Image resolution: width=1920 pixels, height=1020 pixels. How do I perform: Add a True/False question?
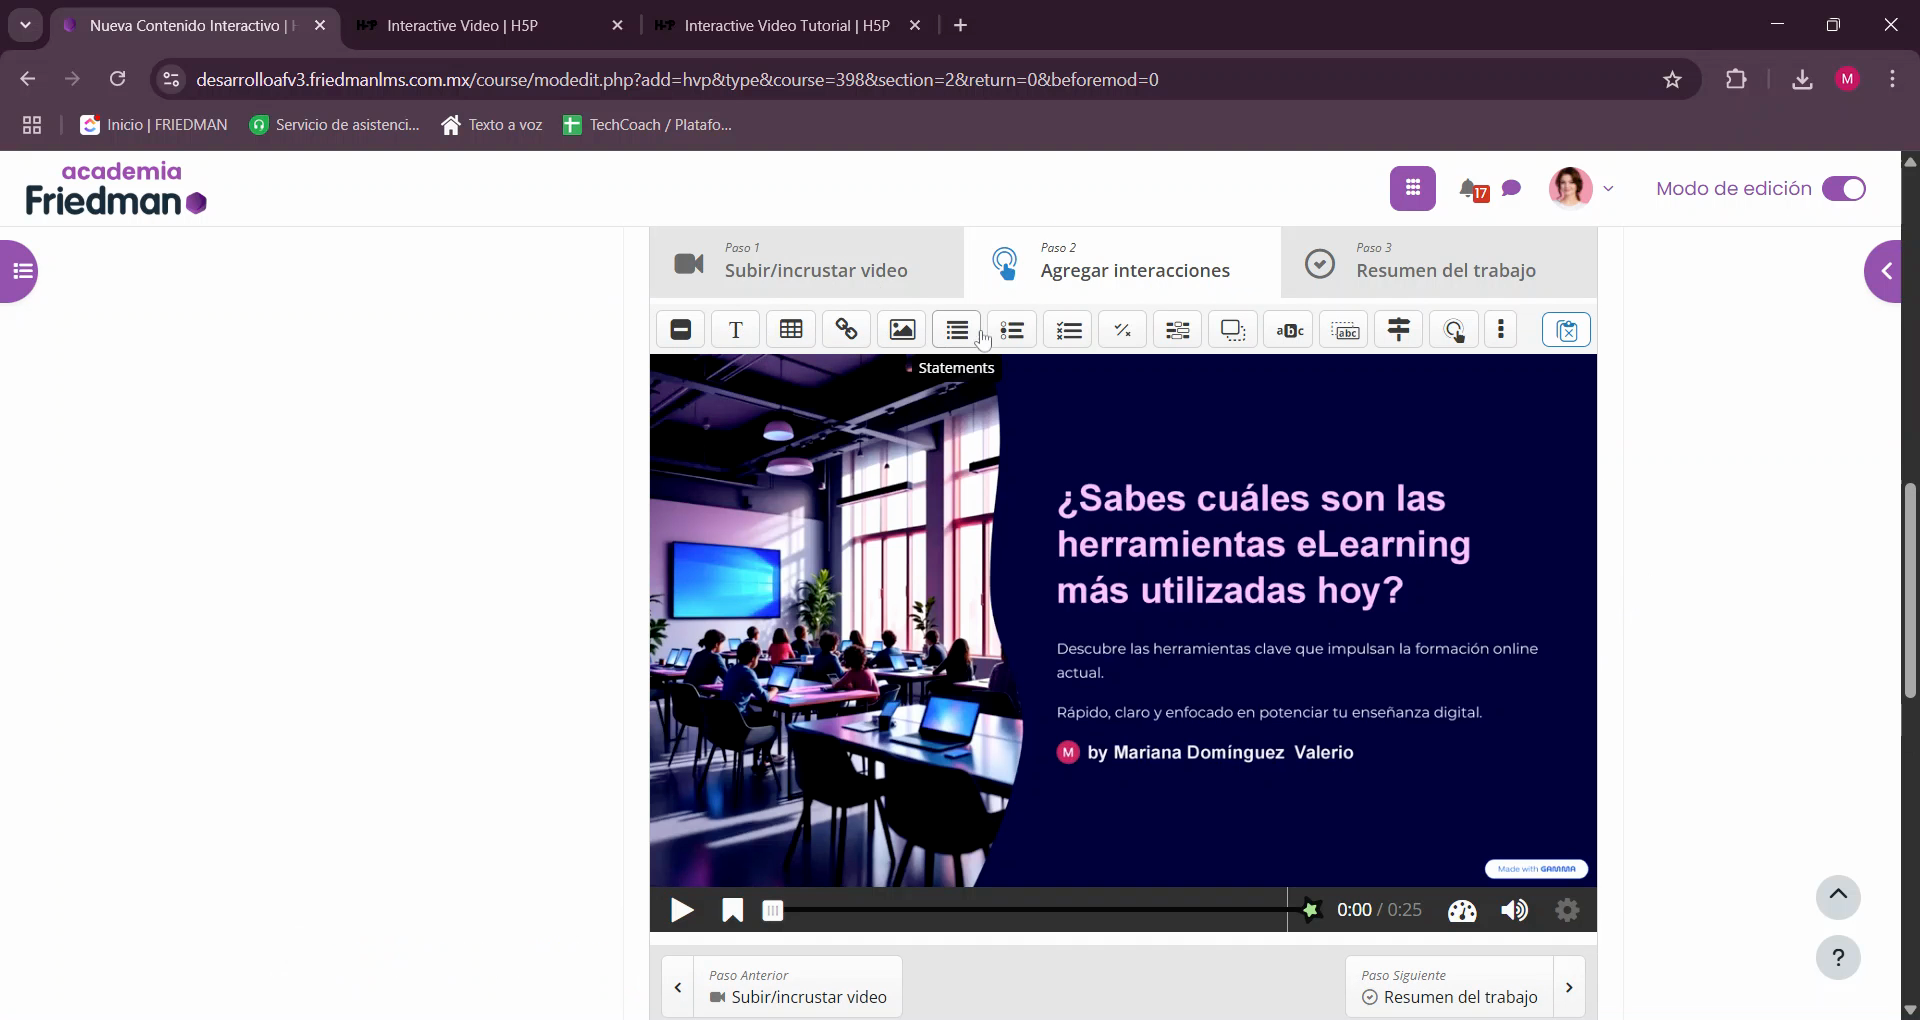tap(1123, 330)
